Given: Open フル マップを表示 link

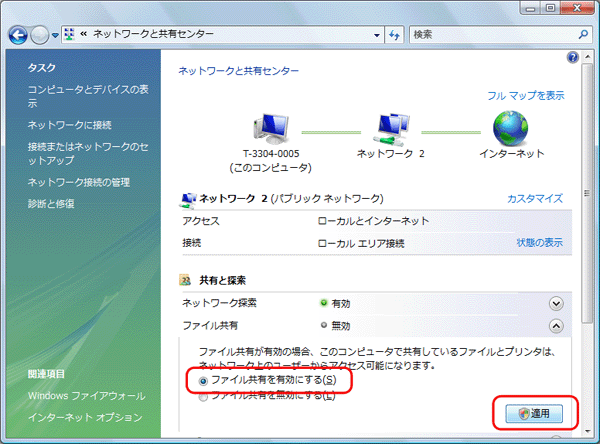Looking at the screenshot, I should [x=525, y=96].
